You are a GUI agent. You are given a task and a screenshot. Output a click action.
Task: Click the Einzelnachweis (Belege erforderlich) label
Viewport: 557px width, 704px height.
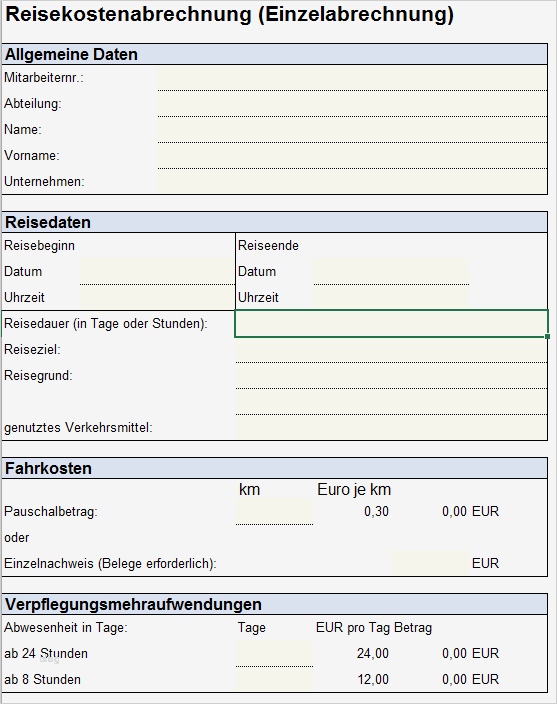tap(110, 563)
